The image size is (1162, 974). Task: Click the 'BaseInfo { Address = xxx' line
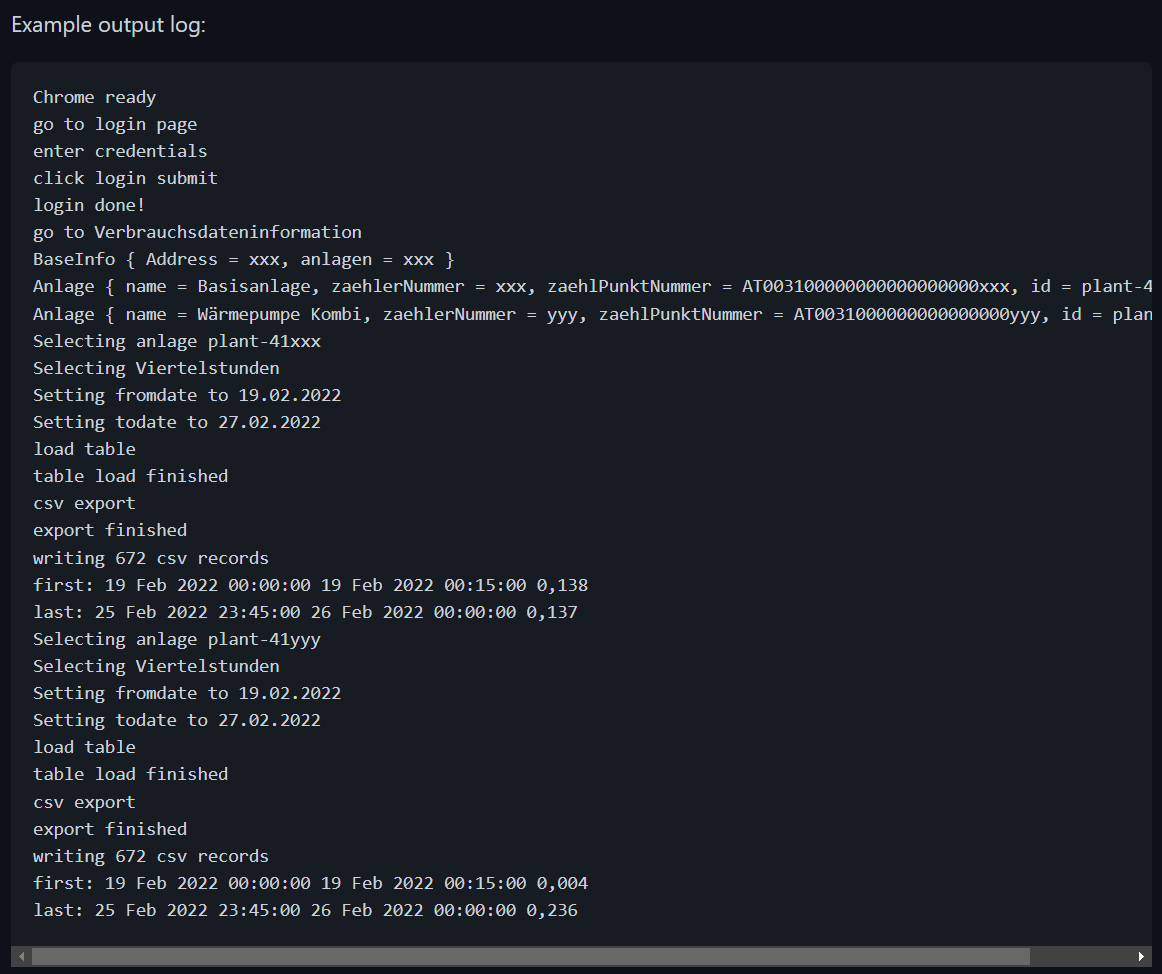(243, 259)
